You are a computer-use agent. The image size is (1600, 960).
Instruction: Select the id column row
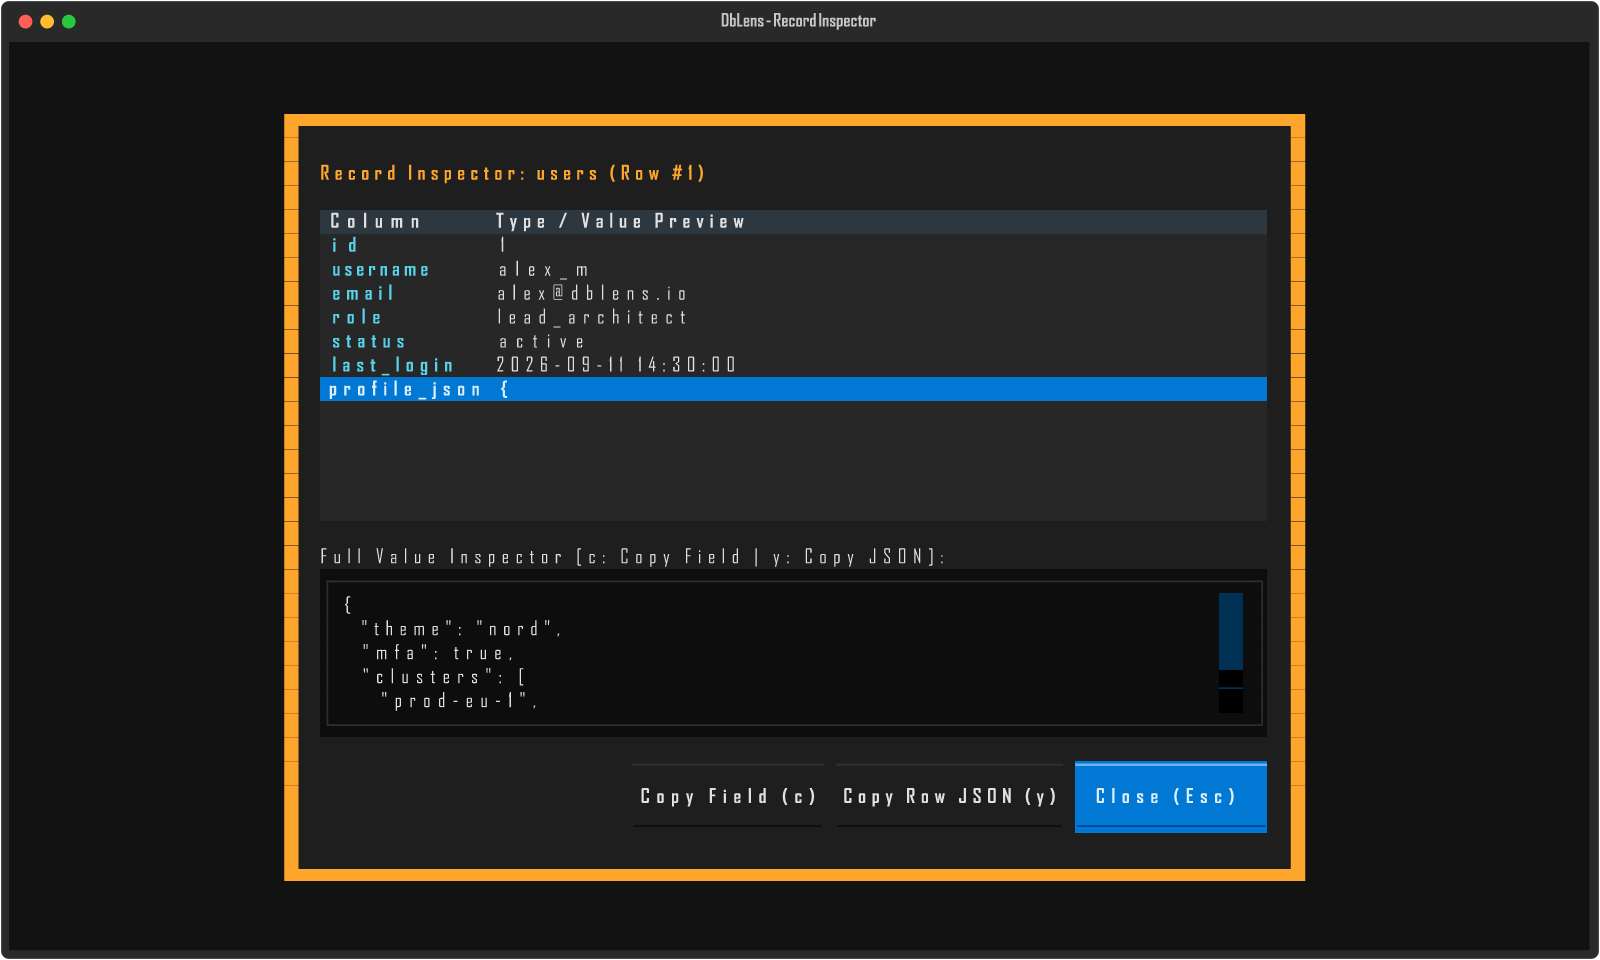pos(793,245)
